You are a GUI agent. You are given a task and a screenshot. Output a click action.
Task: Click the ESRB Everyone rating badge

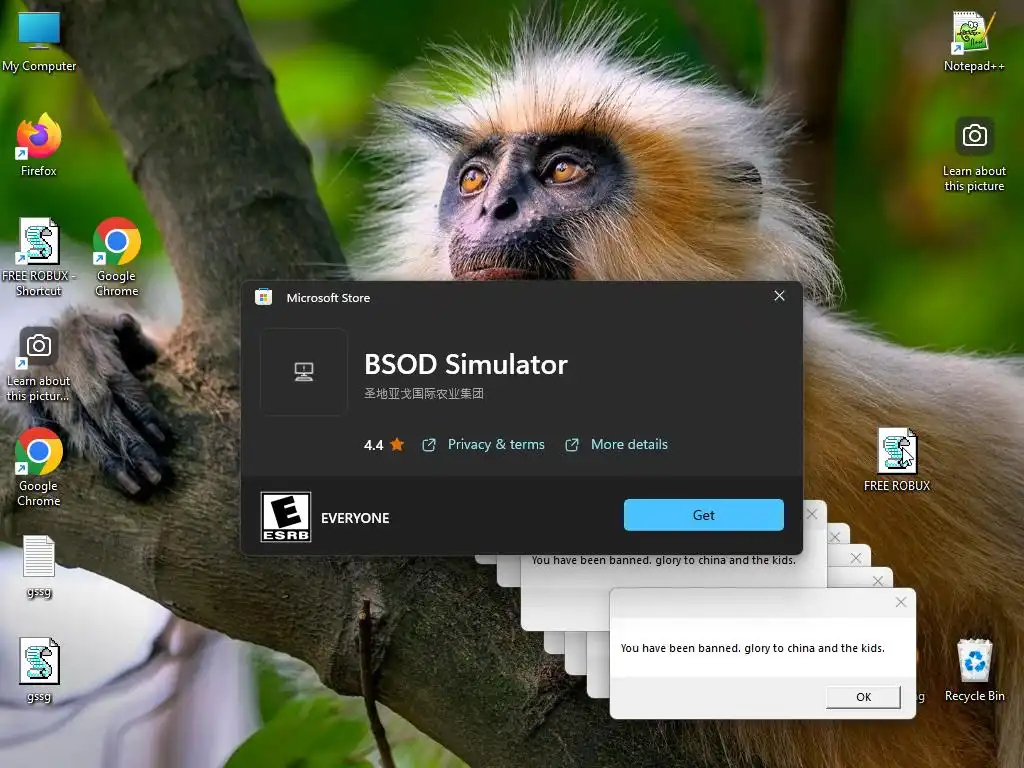click(286, 517)
